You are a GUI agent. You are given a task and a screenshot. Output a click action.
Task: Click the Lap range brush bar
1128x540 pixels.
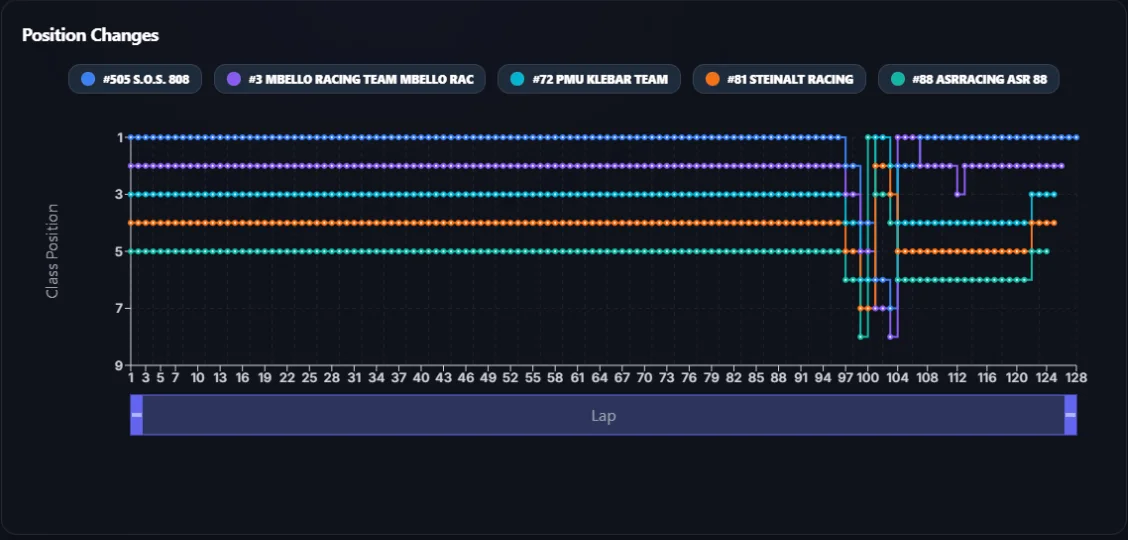coord(604,415)
